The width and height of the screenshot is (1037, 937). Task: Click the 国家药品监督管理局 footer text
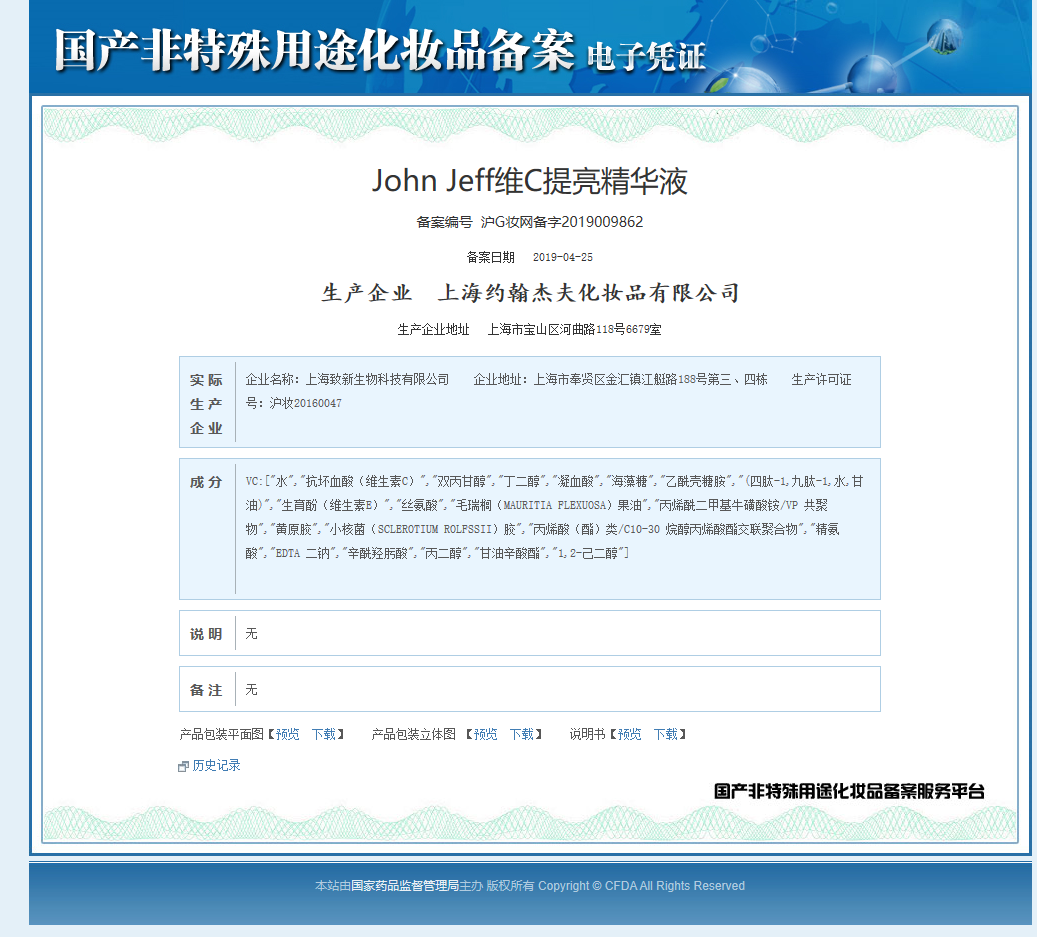pos(405,885)
